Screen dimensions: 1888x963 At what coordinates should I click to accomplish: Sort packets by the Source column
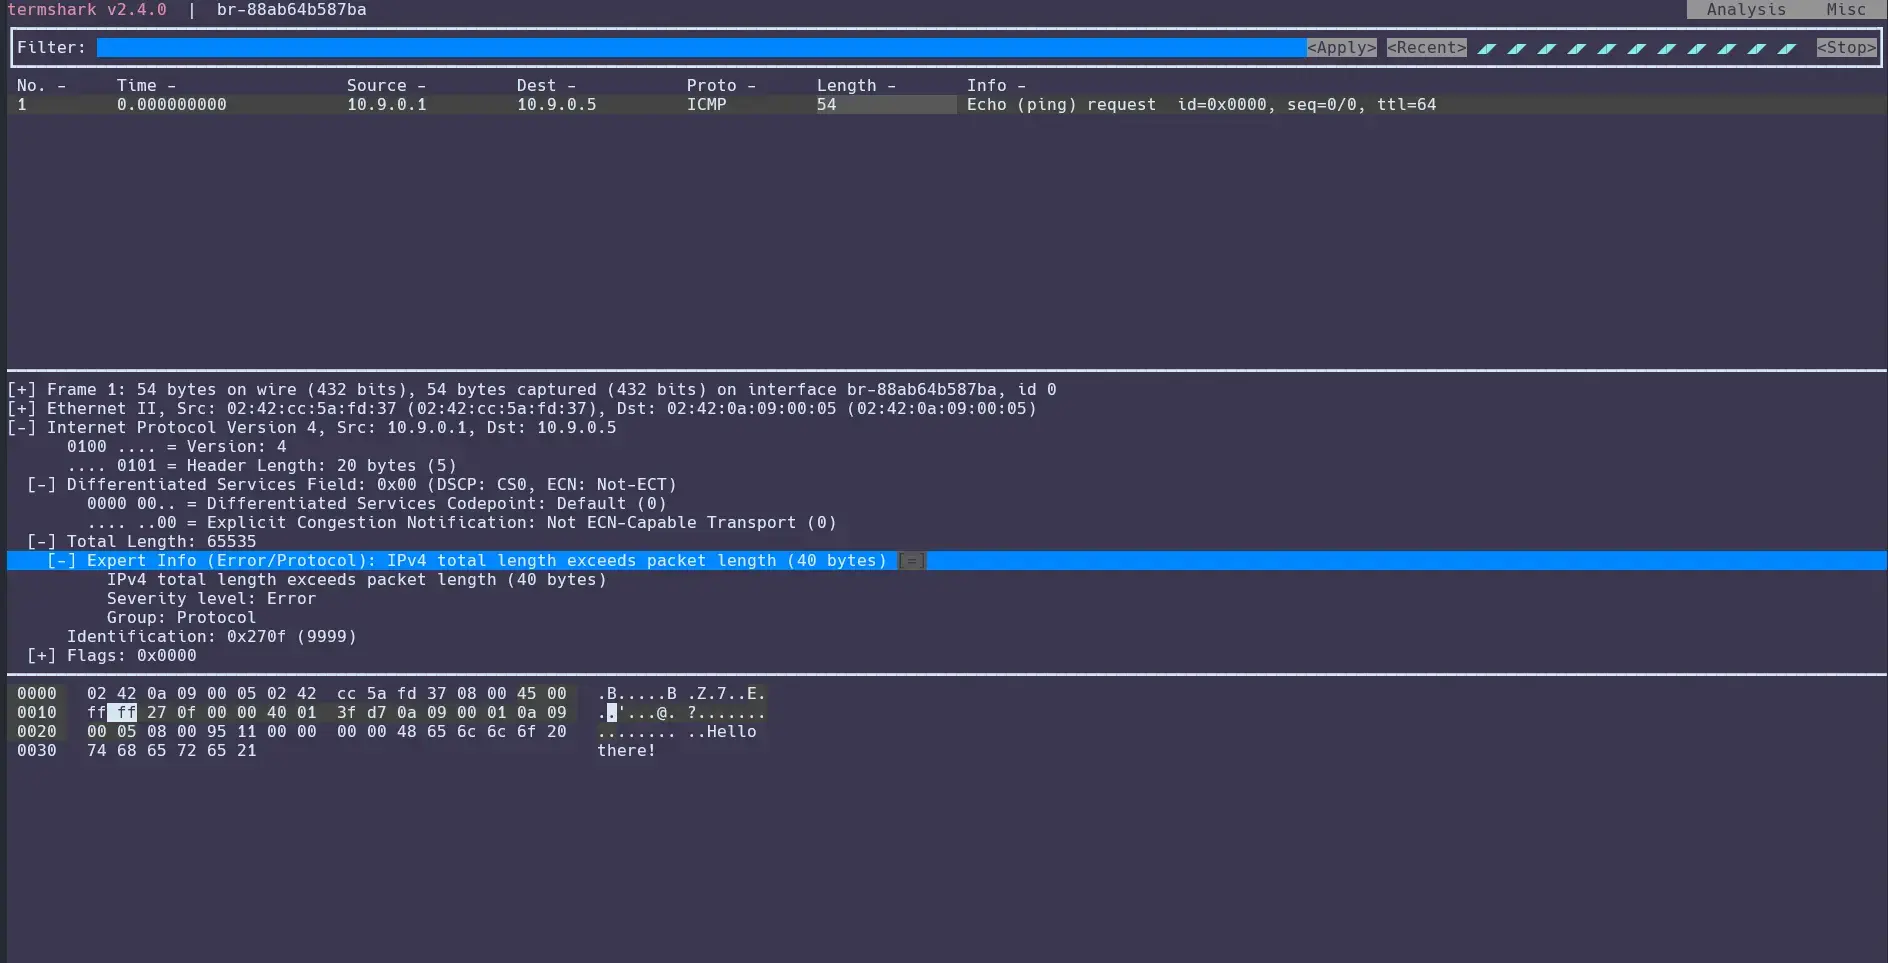(386, 86)
